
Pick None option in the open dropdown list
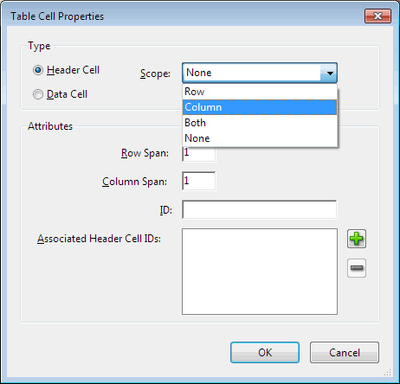tap(260, 138)
